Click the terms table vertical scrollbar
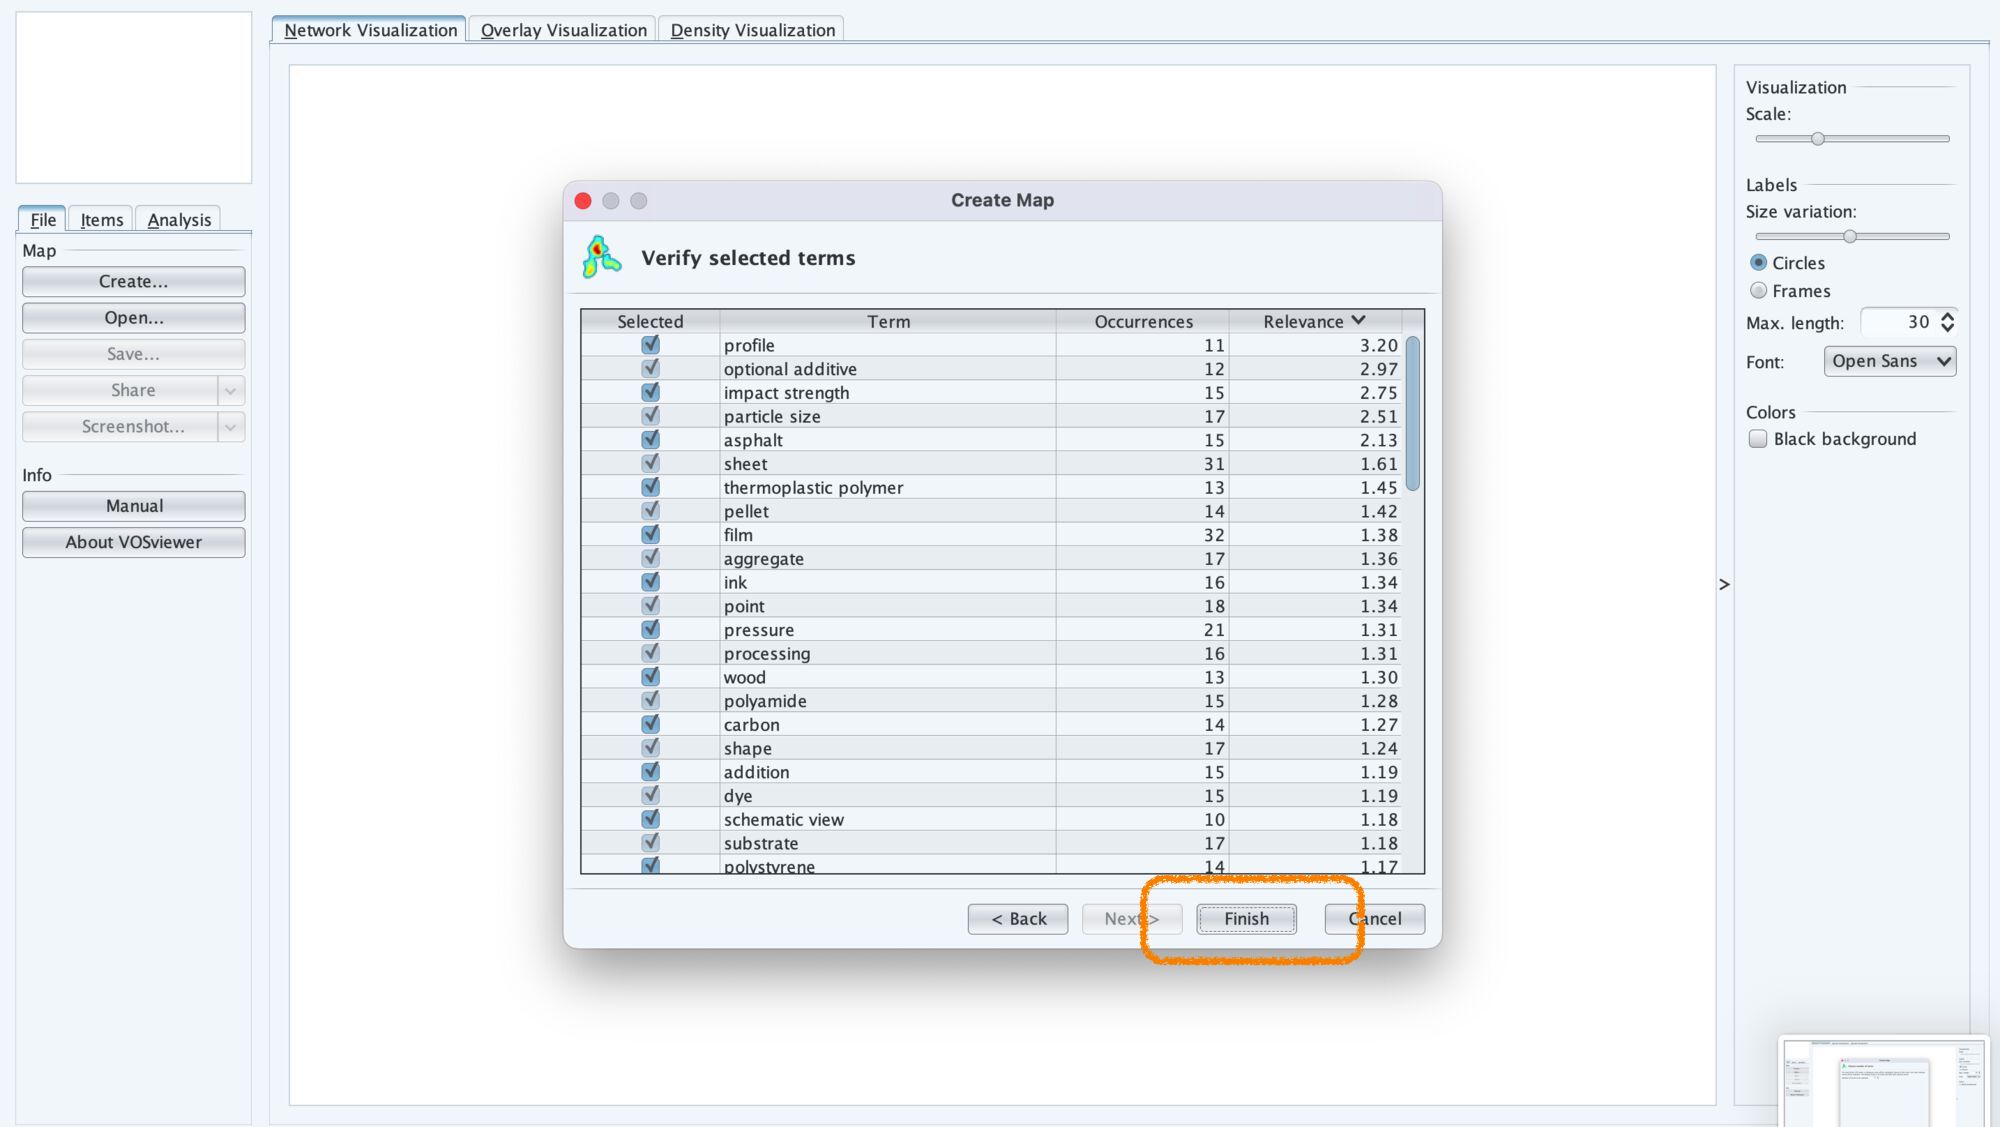Screen dimensions: 2000x1127 pyautogui.click(x=1412, y=413)
